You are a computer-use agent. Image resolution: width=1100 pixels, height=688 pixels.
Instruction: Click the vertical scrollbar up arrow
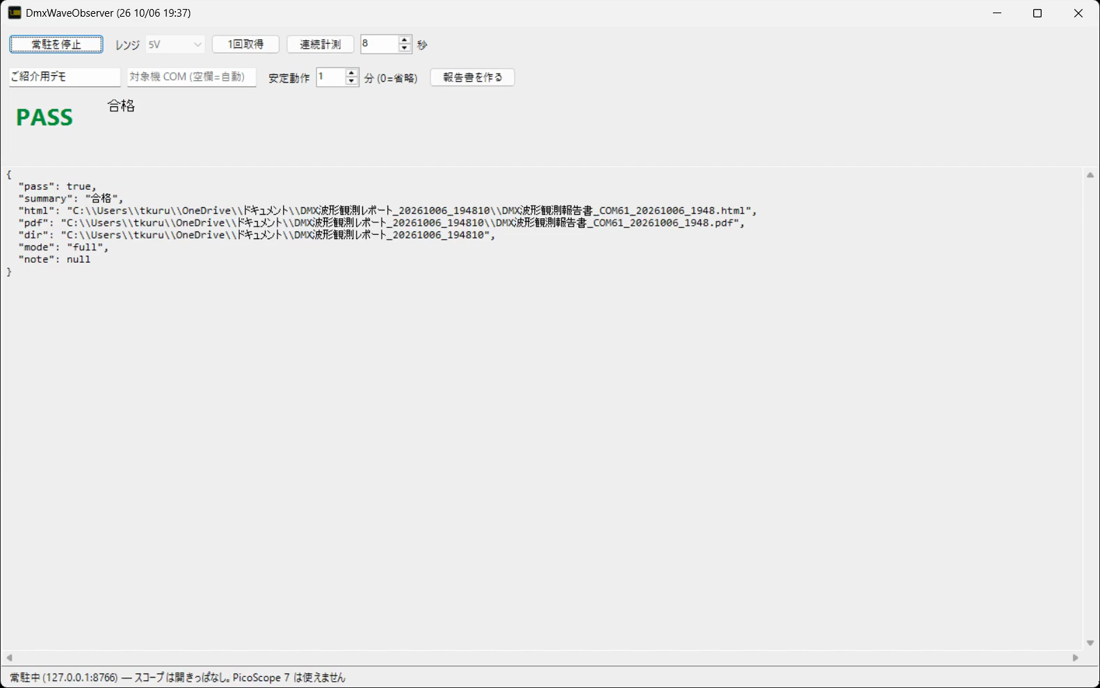(1090, 175)
